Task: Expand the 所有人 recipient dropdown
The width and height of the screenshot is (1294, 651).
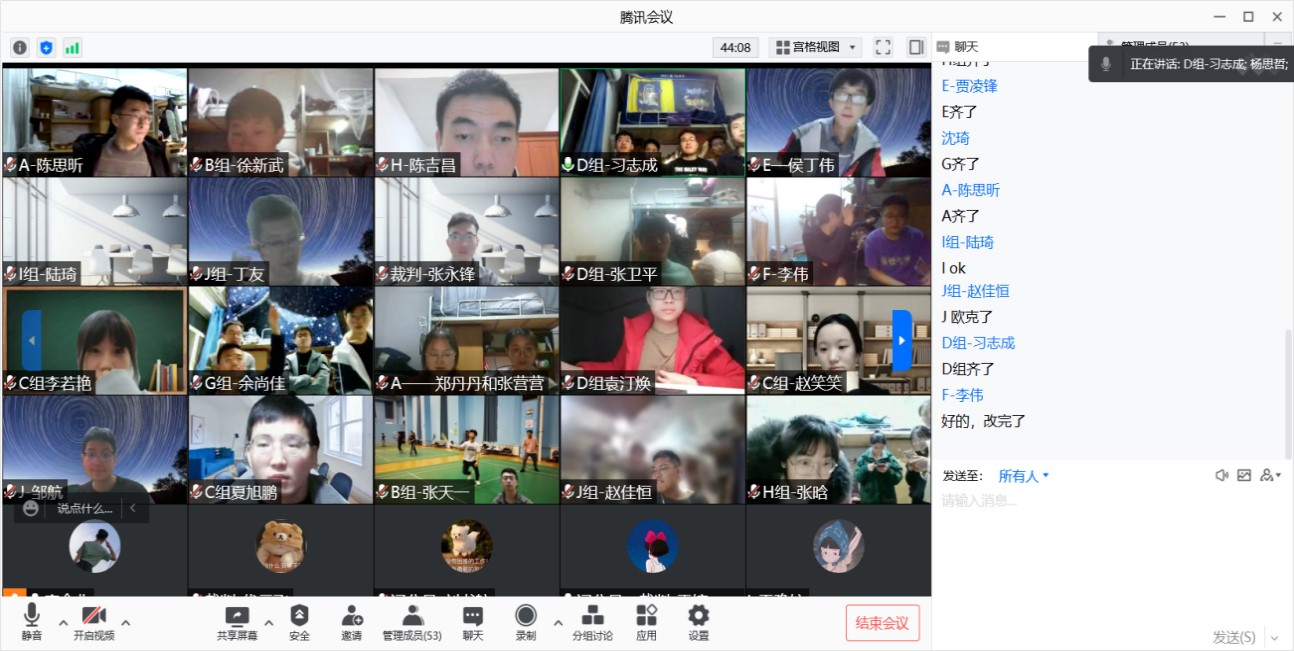Action: [x=1024, y=476]
